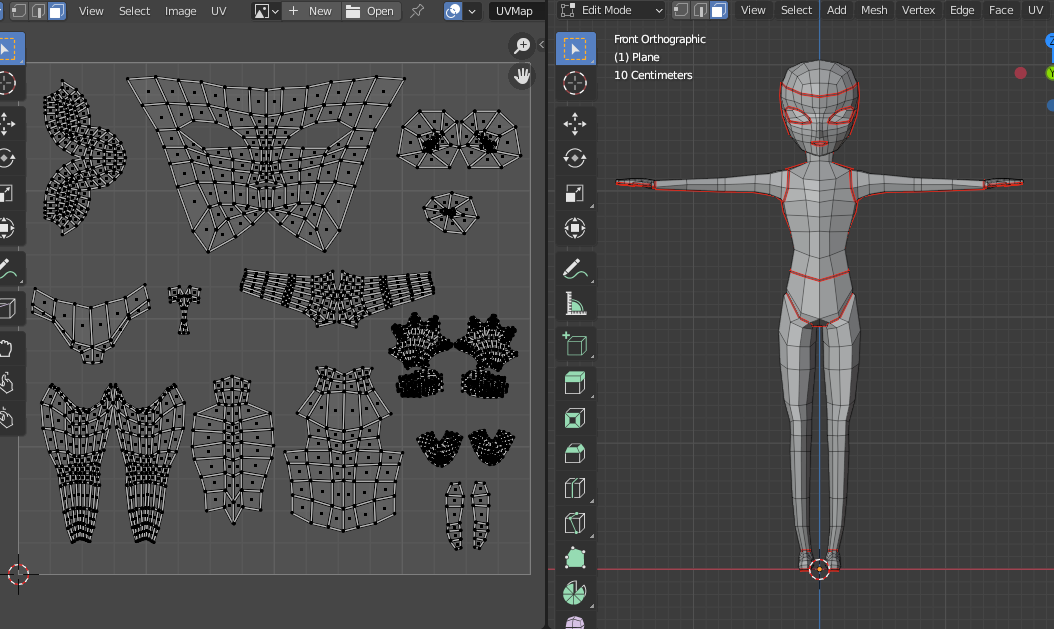Activate the Add Cube tool
1054x629 pixels.
click(574, 344)
